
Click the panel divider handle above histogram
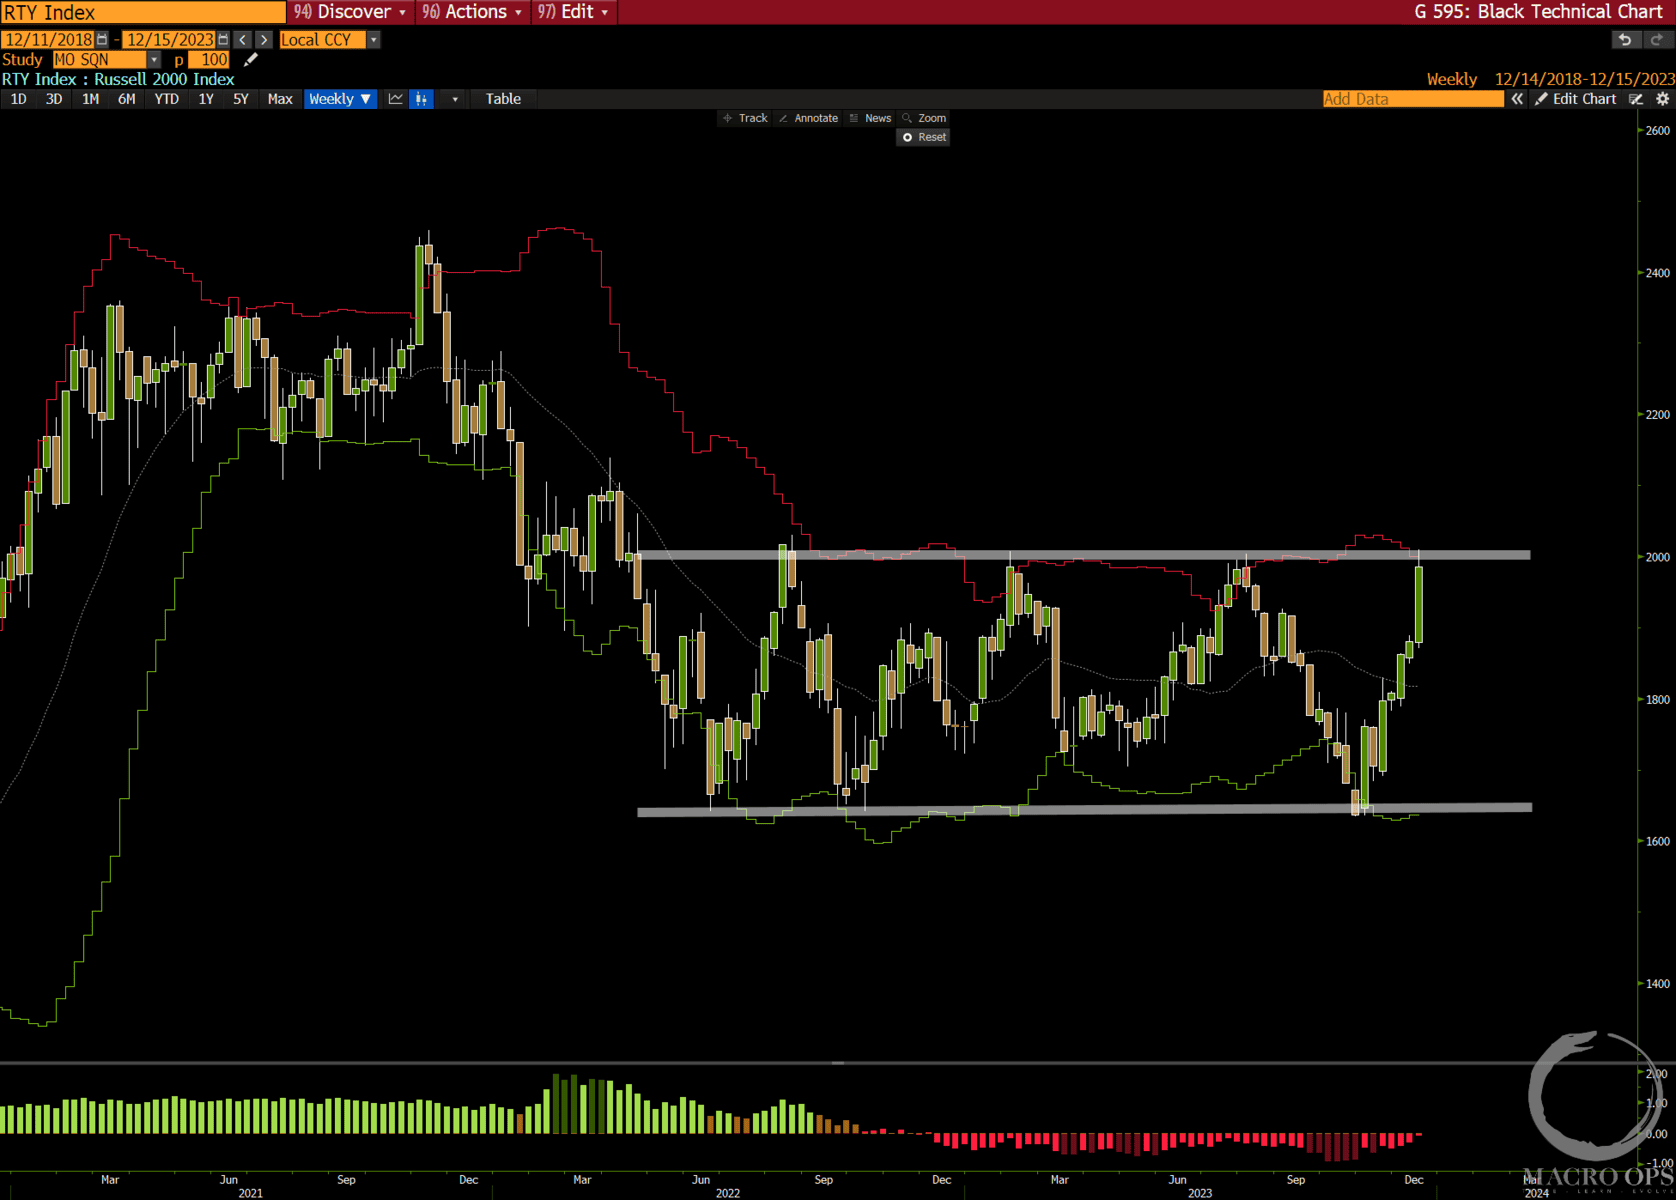click(838, 1063)
